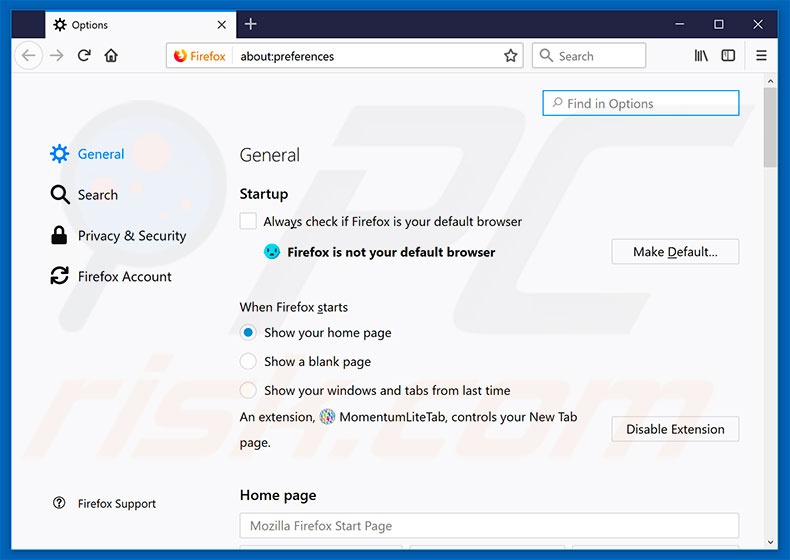The image size is (790, 560).
Task: Click the Firefox Account sync icon
Action: 59,276
